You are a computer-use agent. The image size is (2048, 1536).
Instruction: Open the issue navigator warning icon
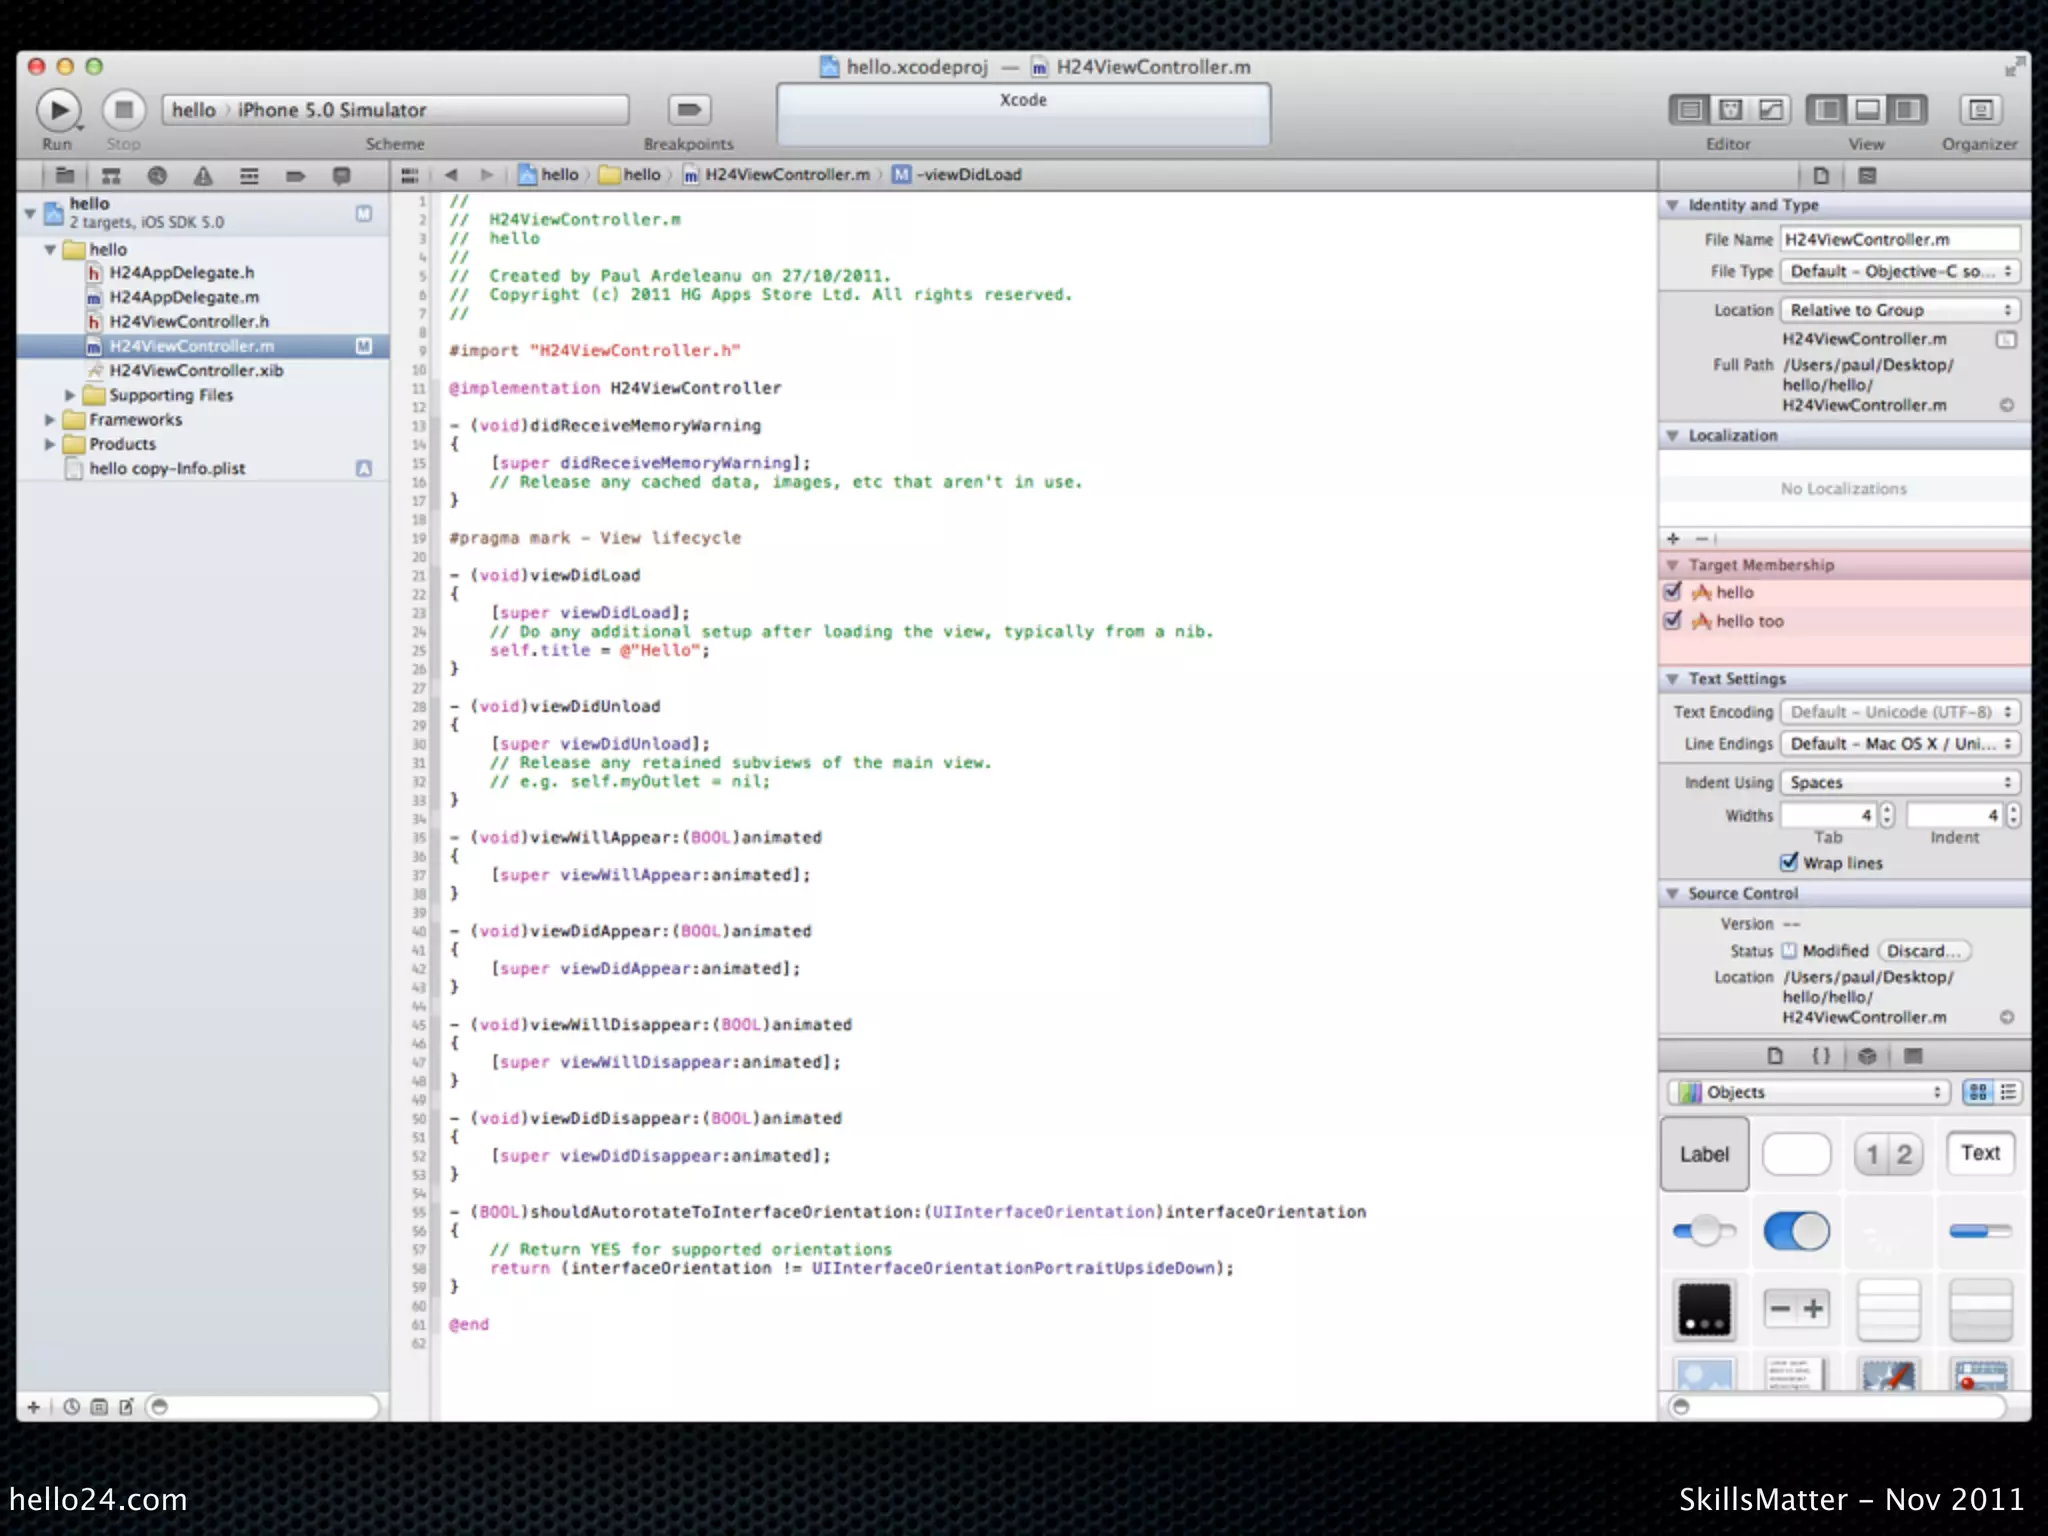[x=203, y=176]
